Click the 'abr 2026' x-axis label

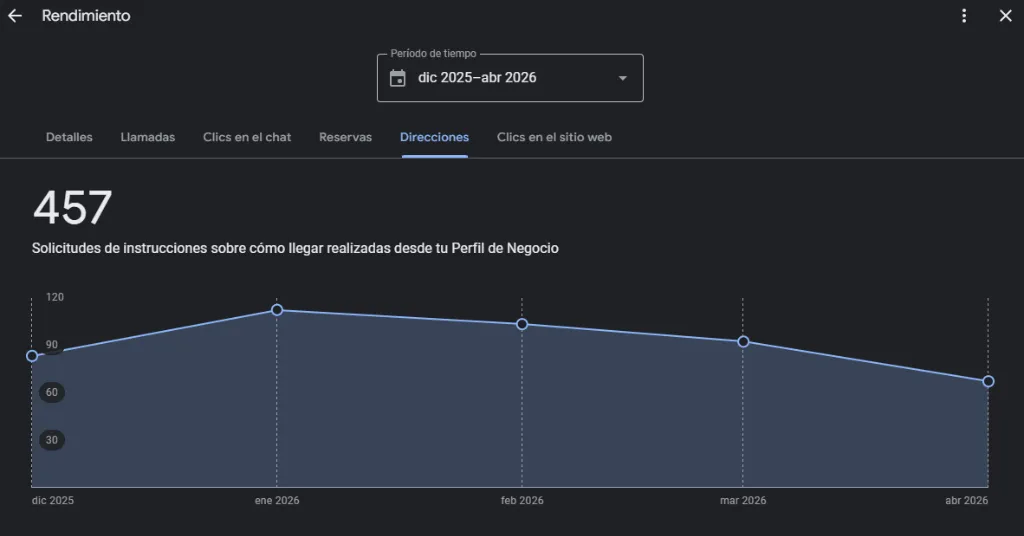tap(967, 501)
